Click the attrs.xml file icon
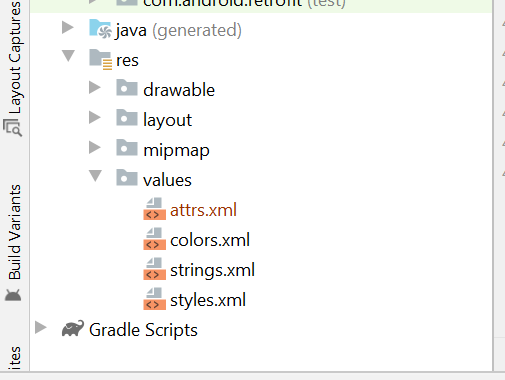The width and height of the screenshot is (505, 380). pos(154,209)
